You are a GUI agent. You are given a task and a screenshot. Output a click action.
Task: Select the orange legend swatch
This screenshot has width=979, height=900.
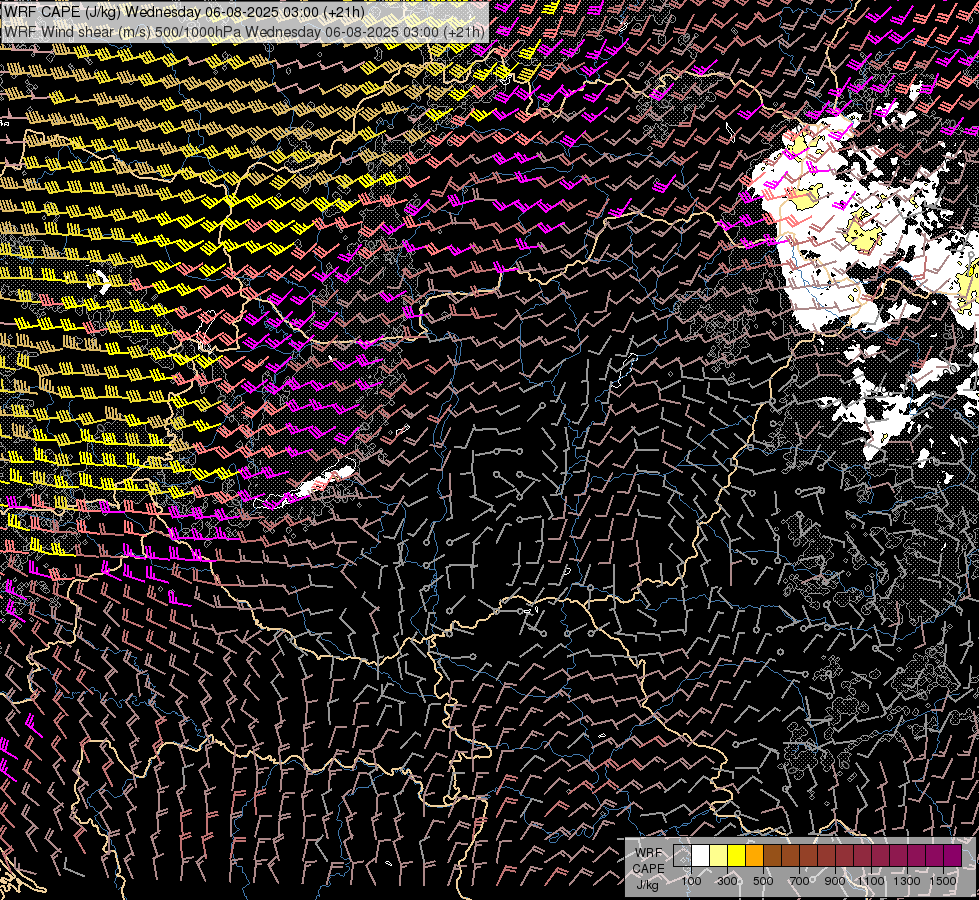pos(754,855)
